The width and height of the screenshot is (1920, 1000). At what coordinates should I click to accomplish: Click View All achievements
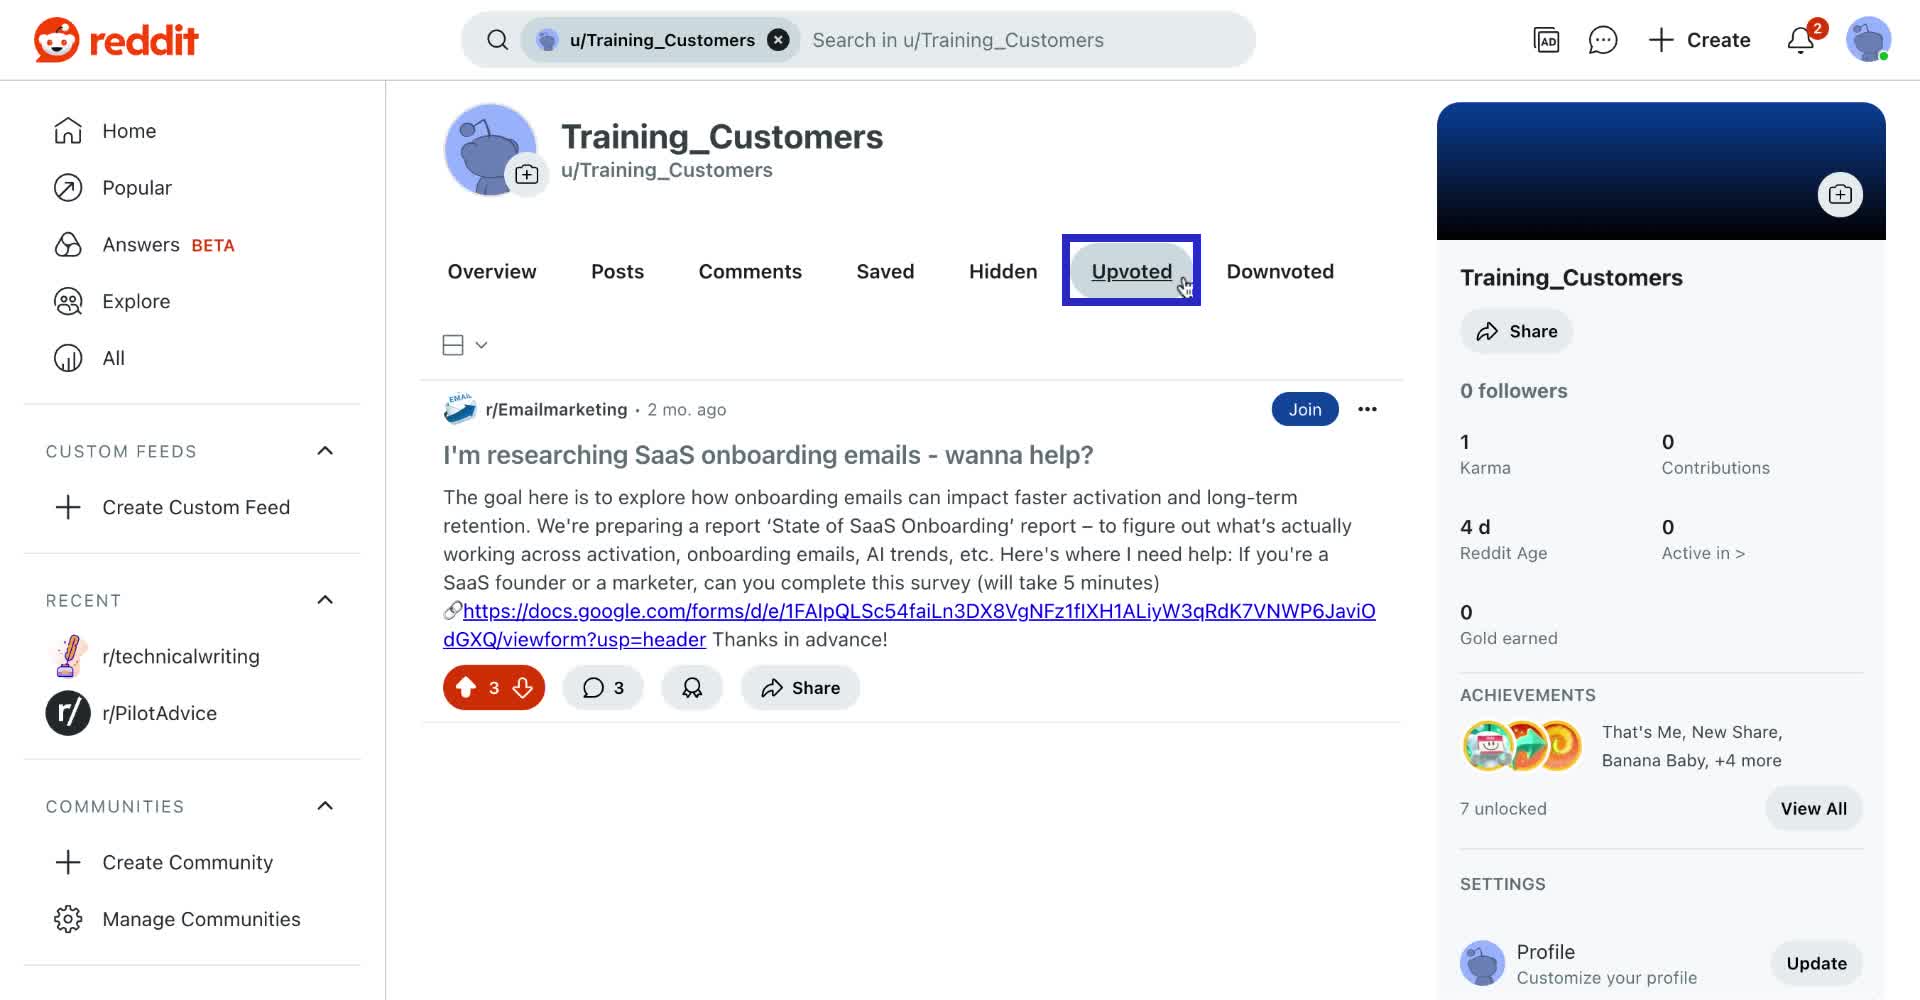tap(1813, 808)
